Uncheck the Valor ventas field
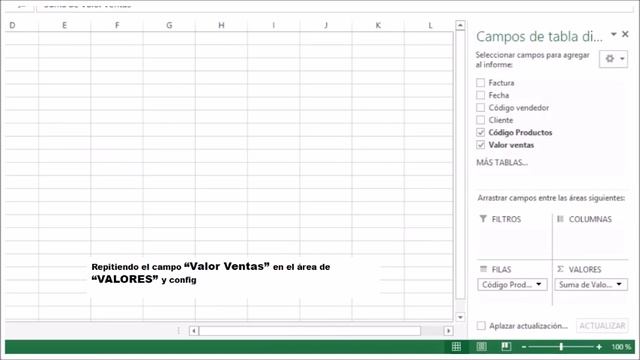The height and width of the screenshot is (360, 640). coord(480,145)
